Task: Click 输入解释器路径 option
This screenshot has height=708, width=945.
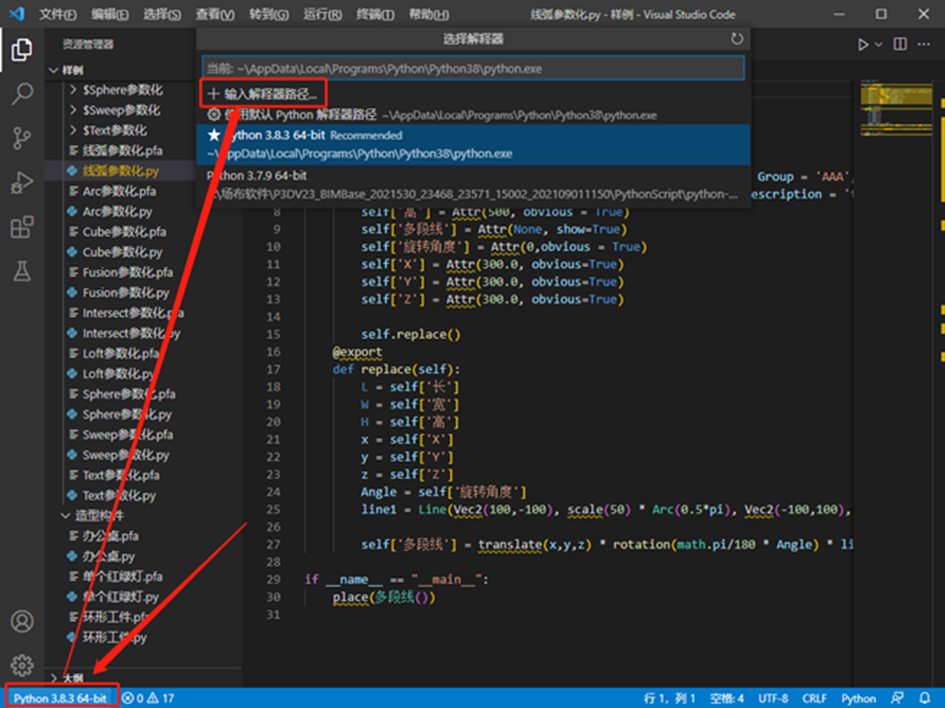Action: (x=263, y=93)
